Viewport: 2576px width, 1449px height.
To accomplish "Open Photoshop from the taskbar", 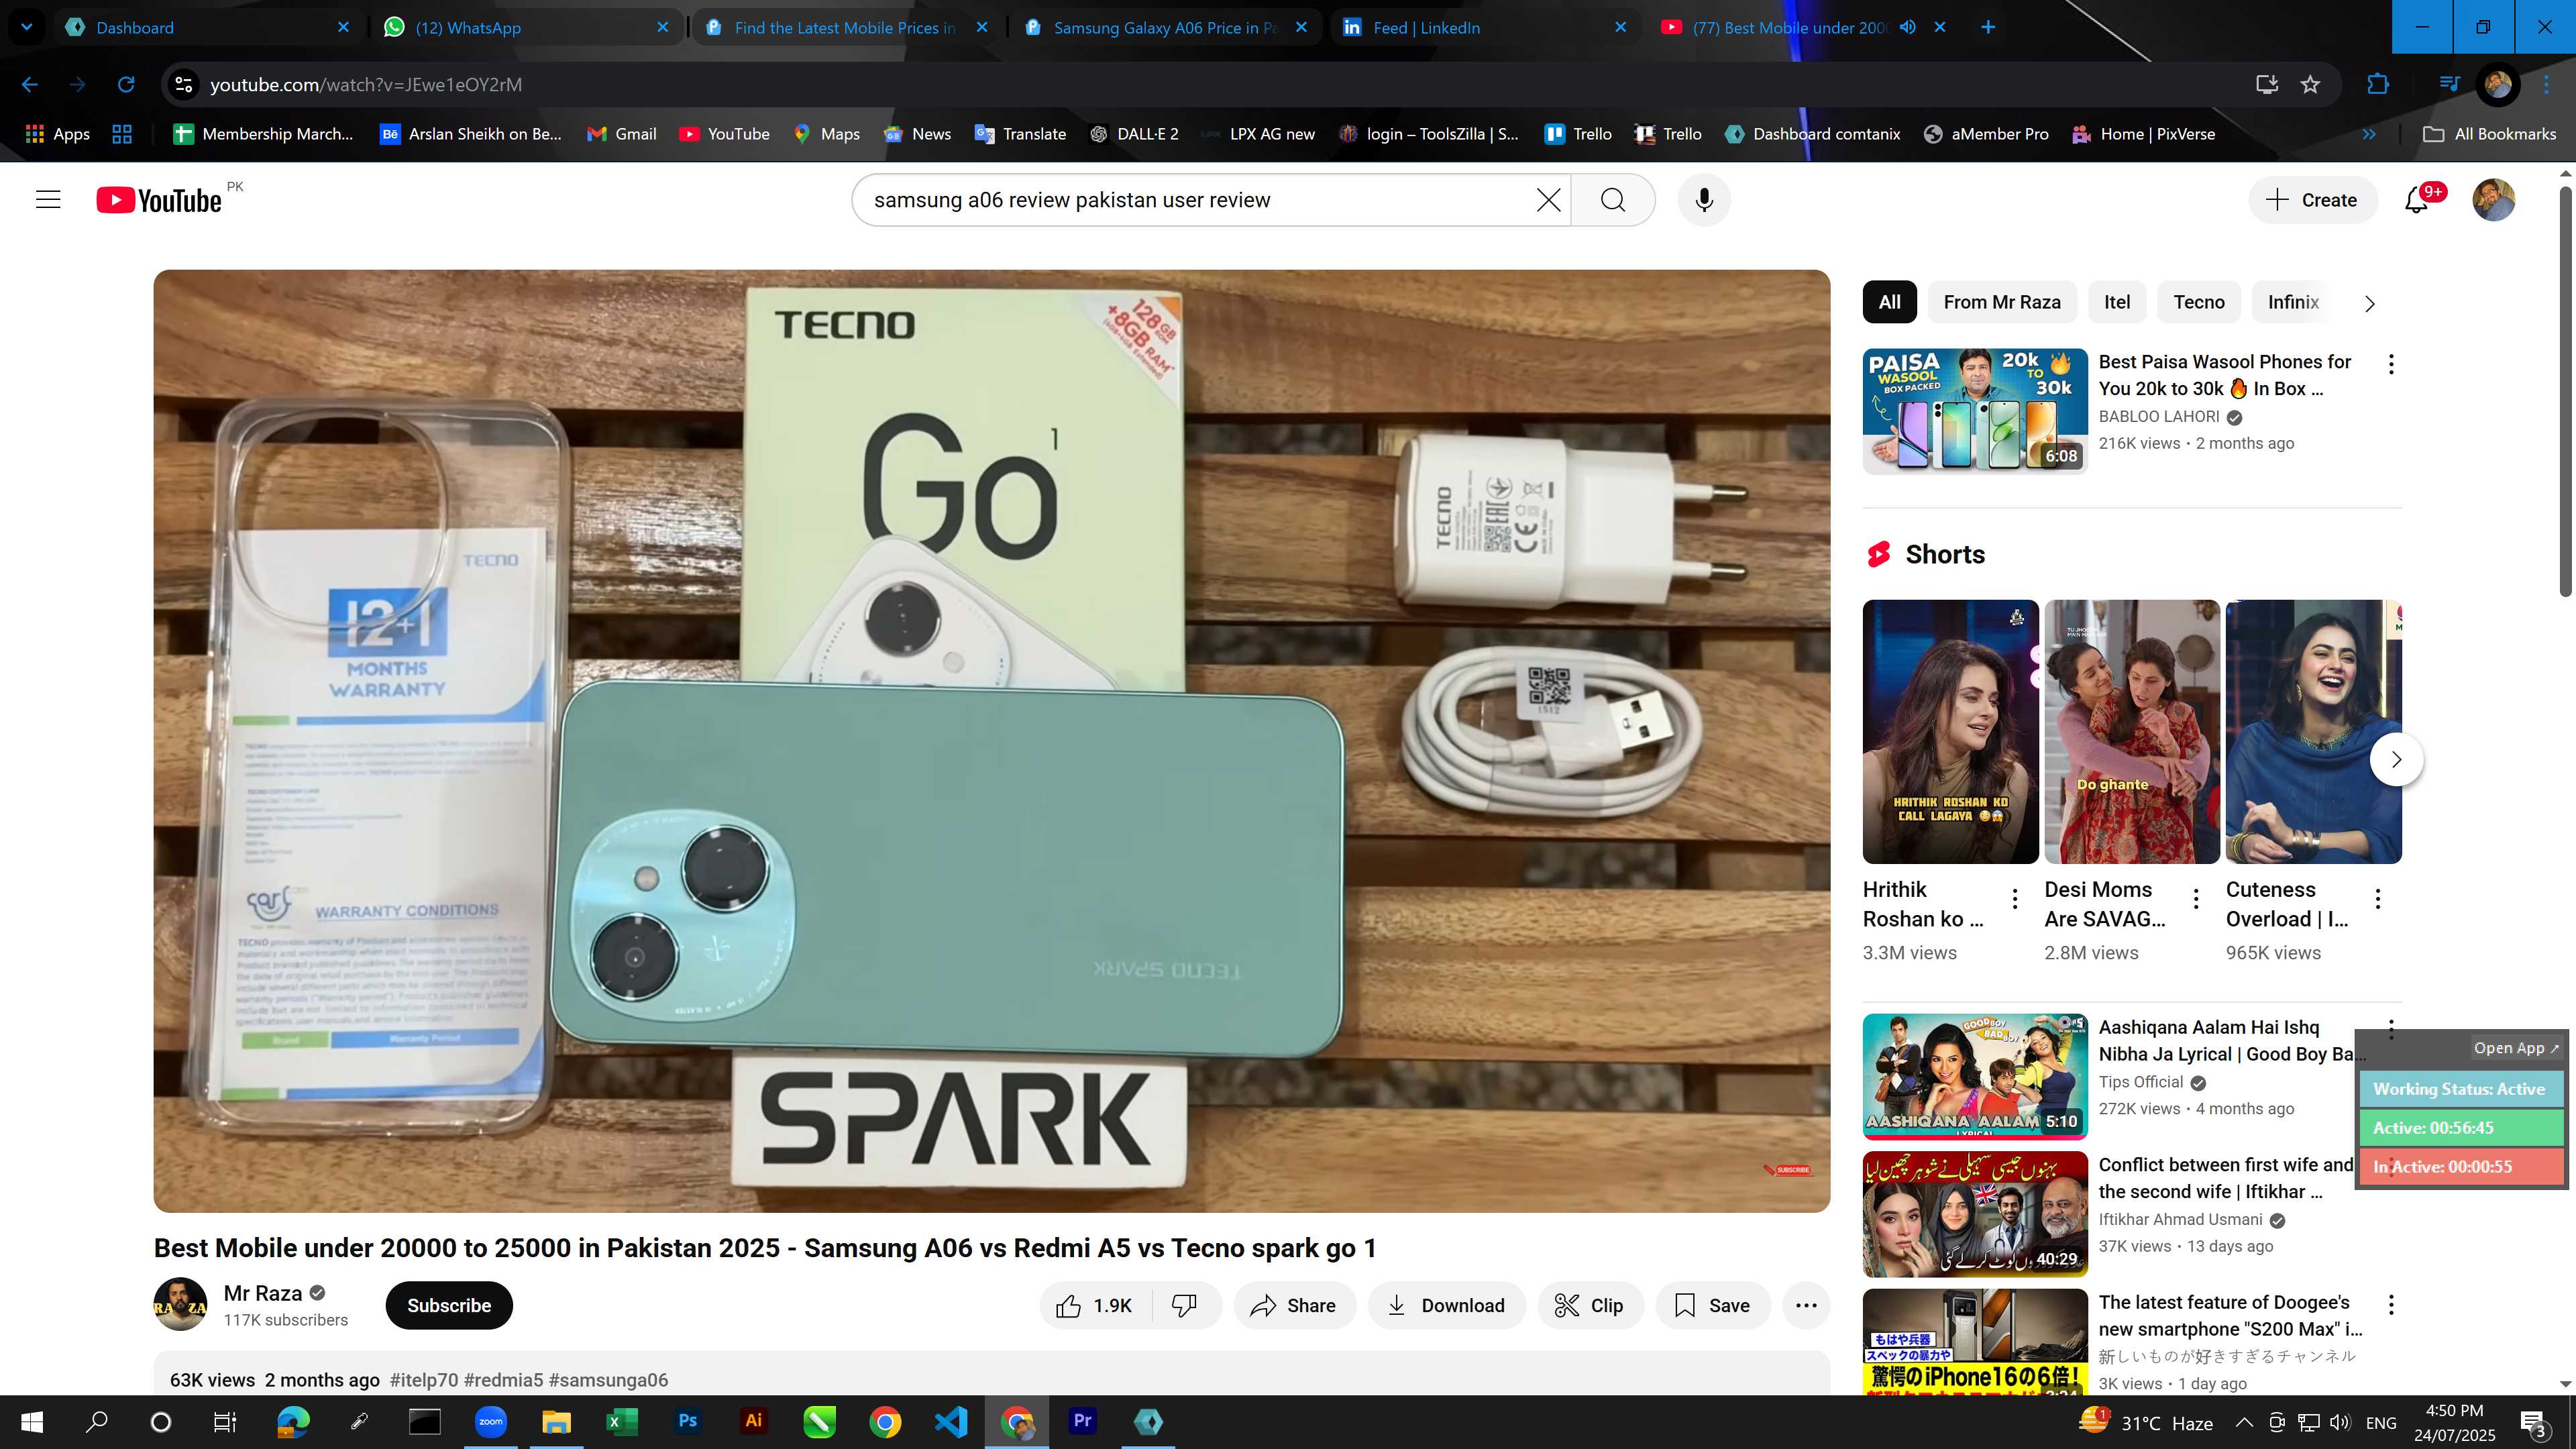I will (x=687, y=1421).
